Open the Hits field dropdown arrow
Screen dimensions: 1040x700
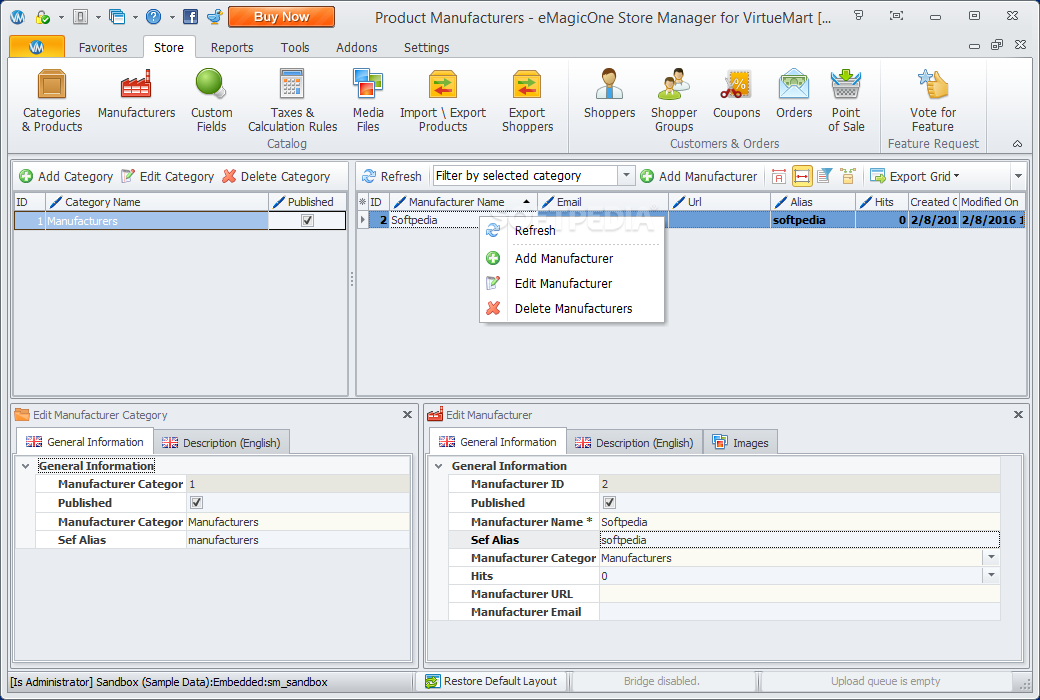(x=992, y=575)
